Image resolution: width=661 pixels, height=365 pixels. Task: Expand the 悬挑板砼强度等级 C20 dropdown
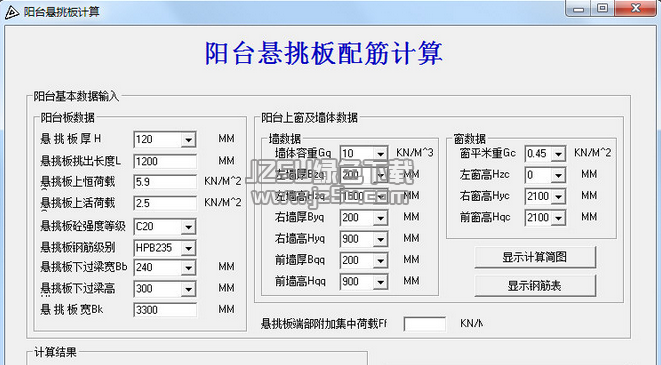(188, 227)
